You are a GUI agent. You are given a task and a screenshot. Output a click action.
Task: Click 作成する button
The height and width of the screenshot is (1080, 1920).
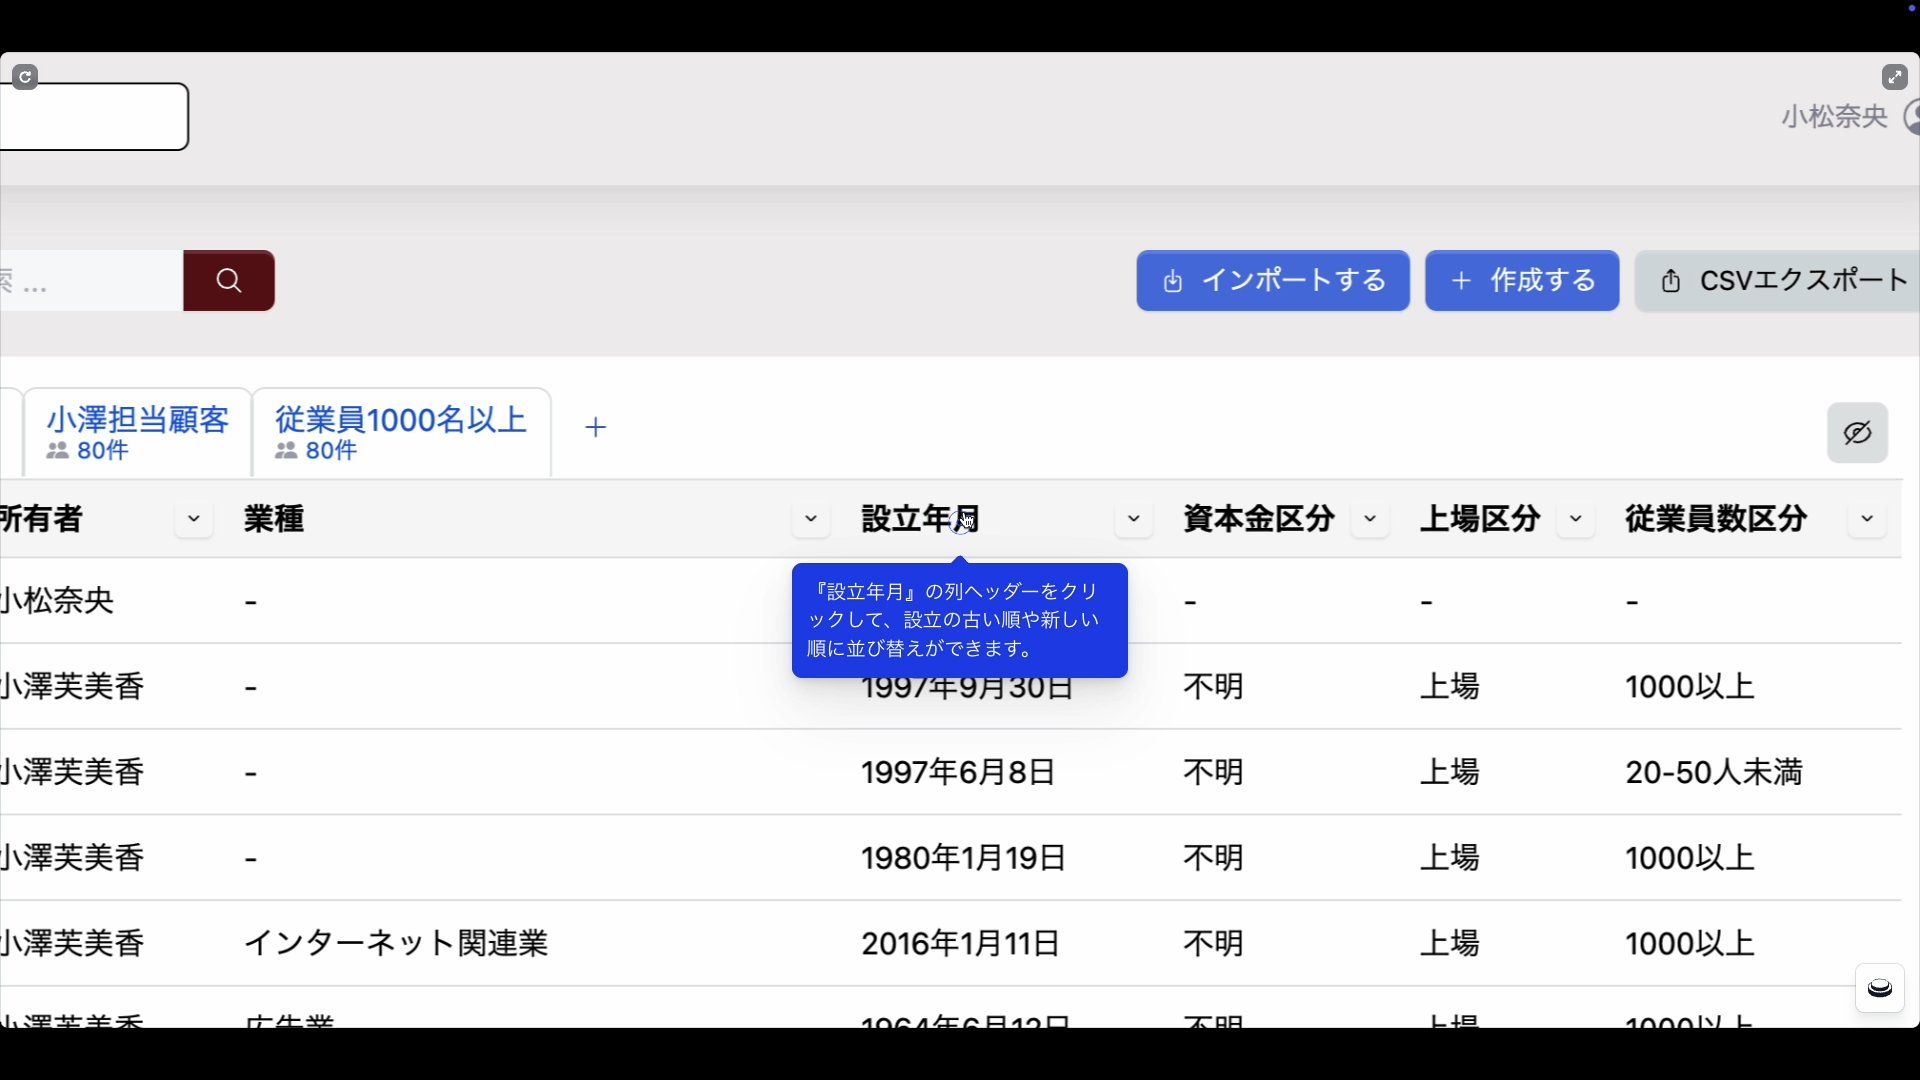tap(1522, 281)
